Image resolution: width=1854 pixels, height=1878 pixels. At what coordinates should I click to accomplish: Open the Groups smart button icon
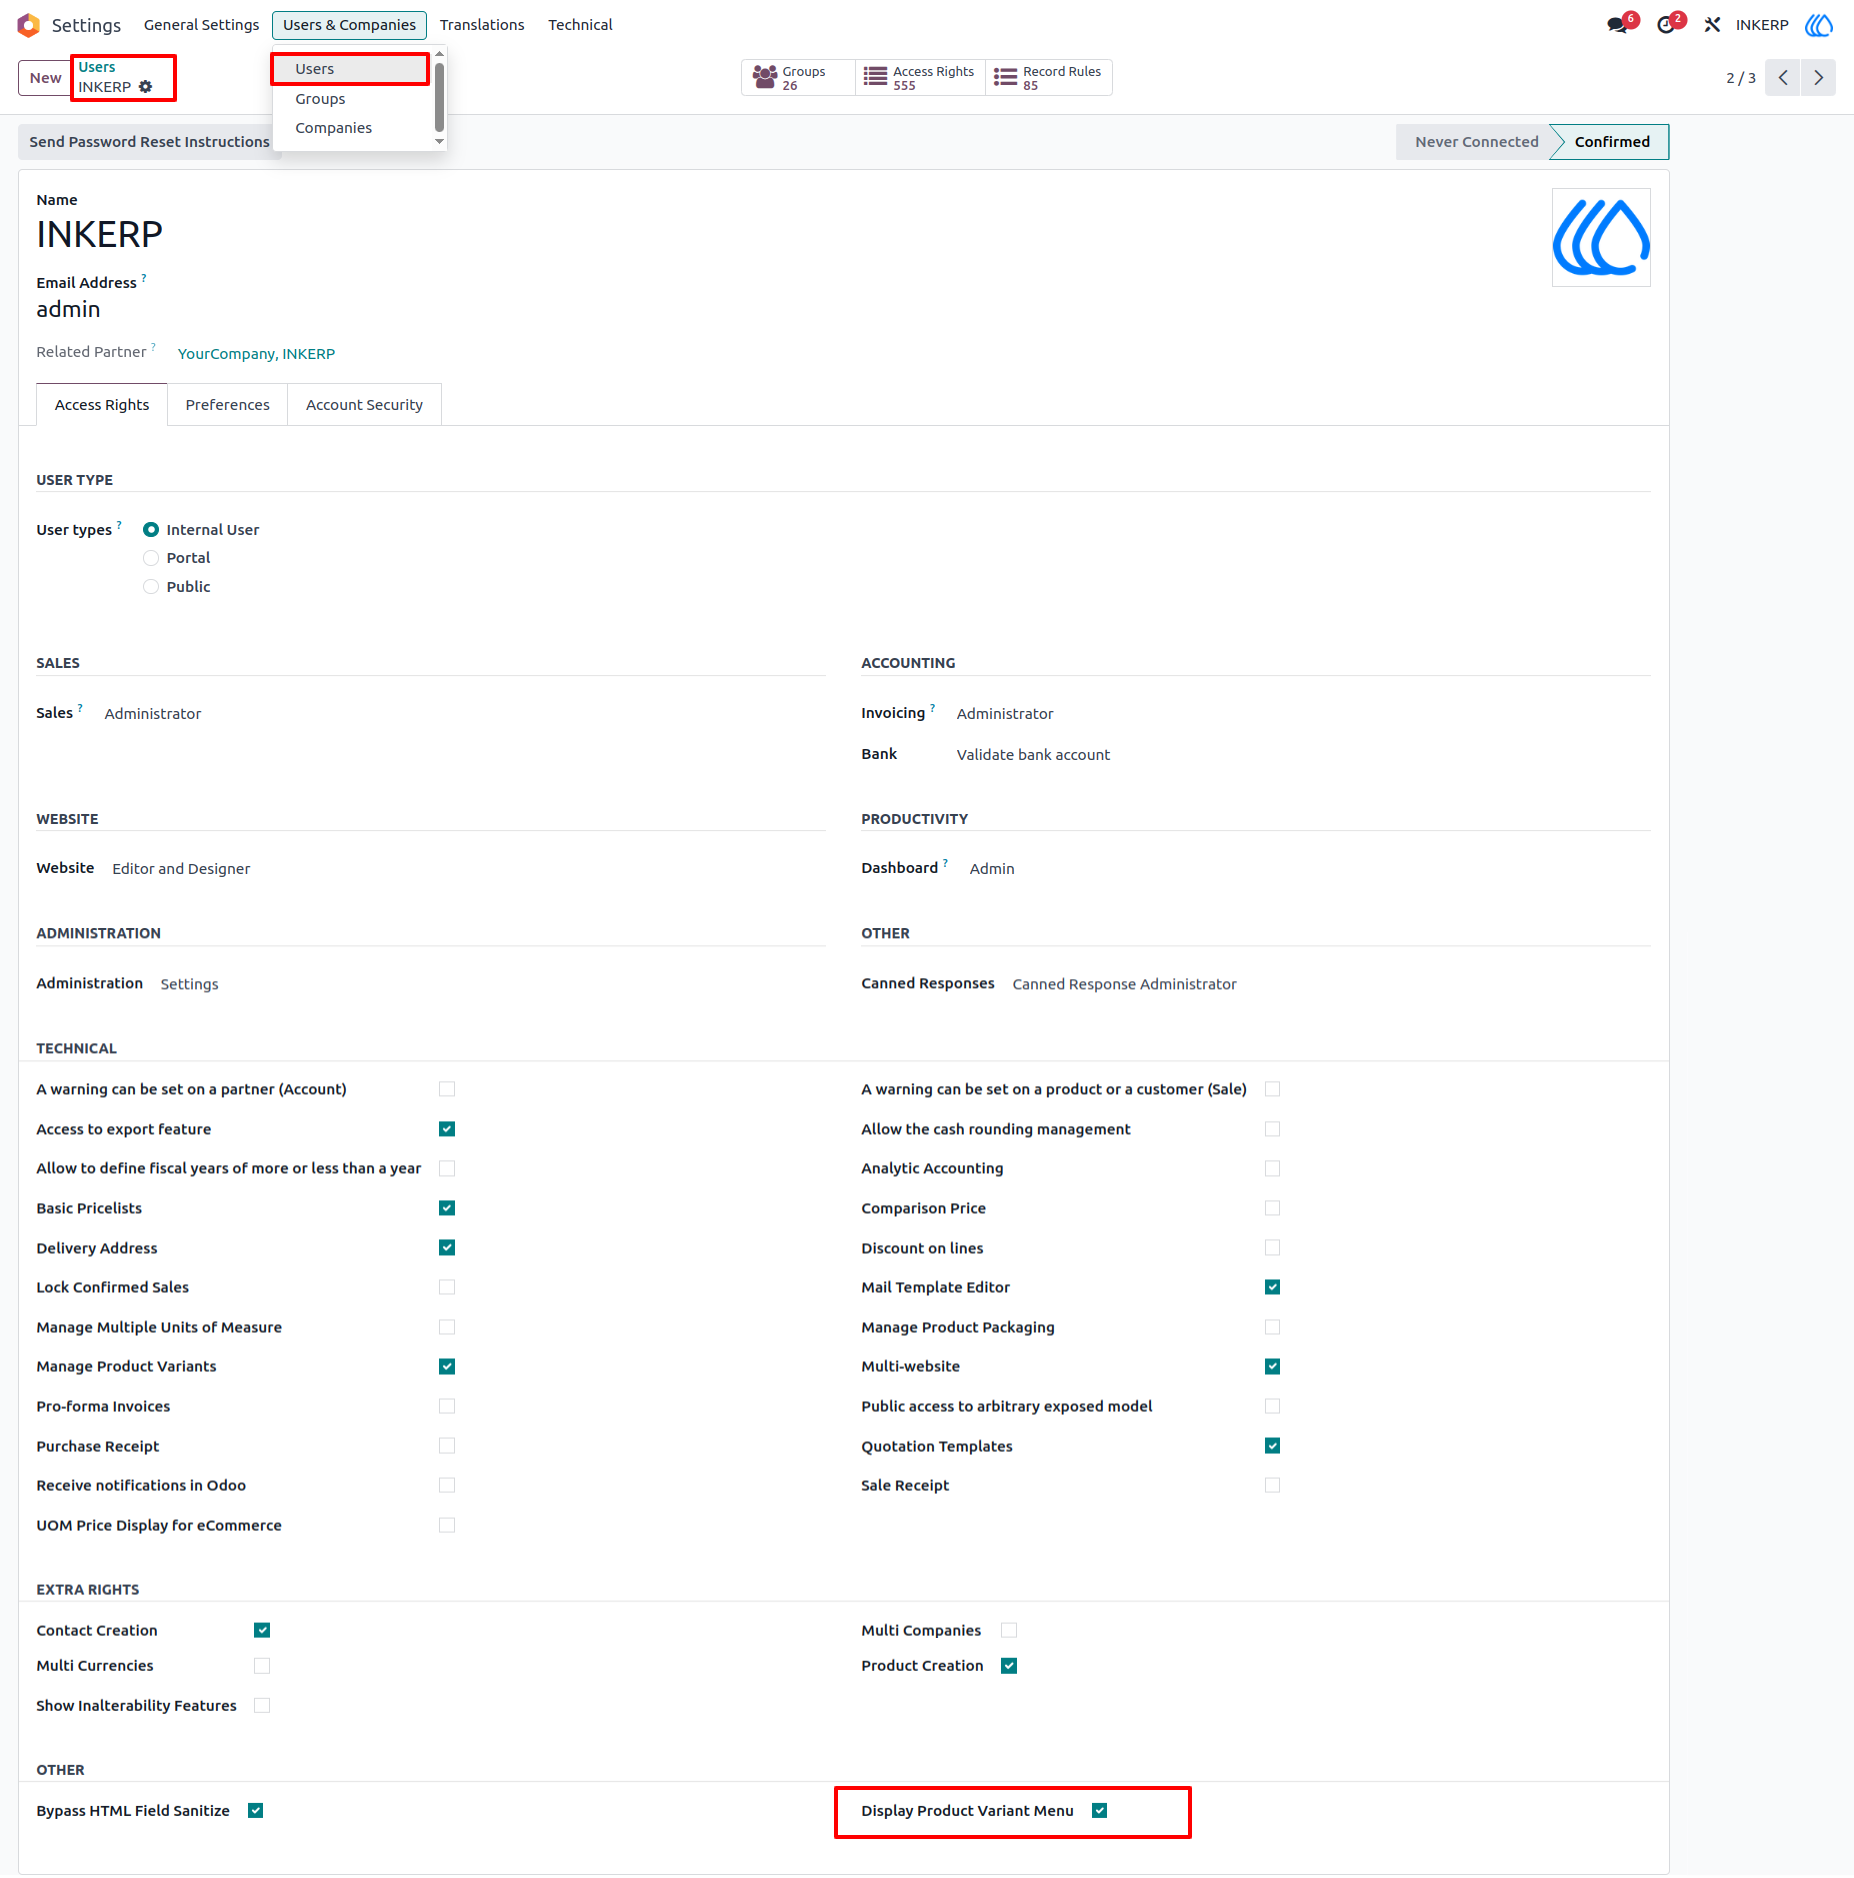click(765, 77)
